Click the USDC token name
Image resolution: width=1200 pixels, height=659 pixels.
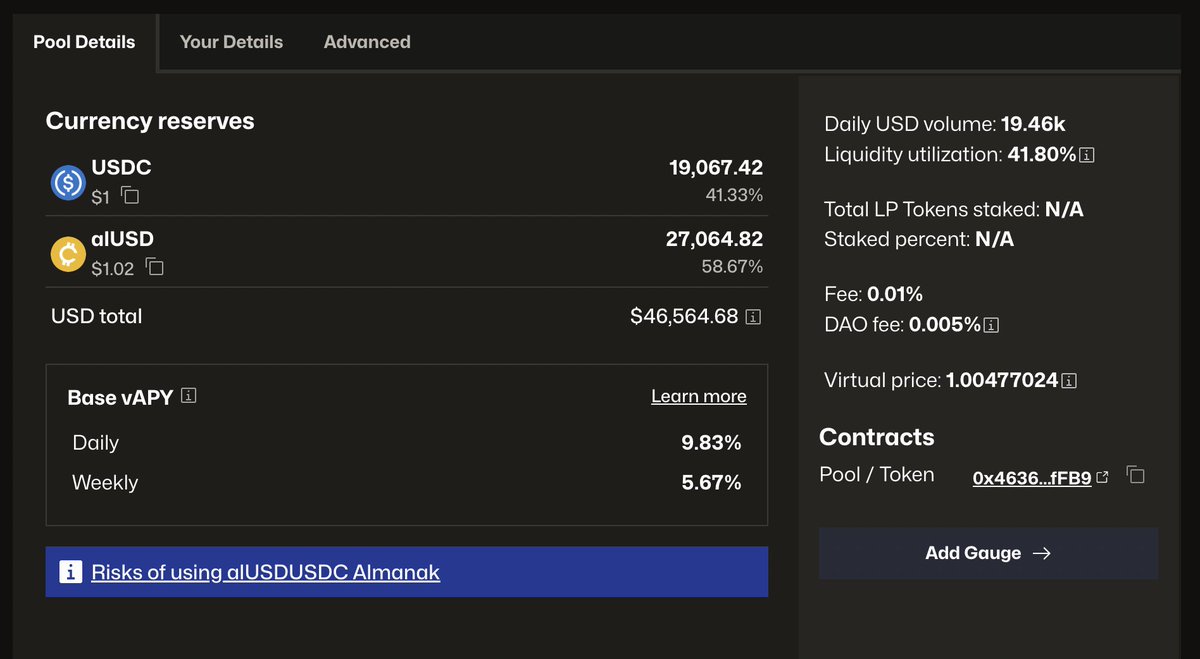pos(121,167)
